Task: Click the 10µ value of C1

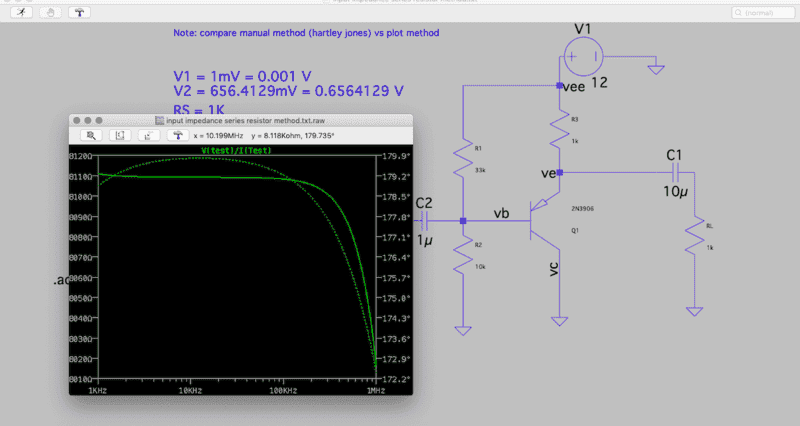Action: point(675,192)
